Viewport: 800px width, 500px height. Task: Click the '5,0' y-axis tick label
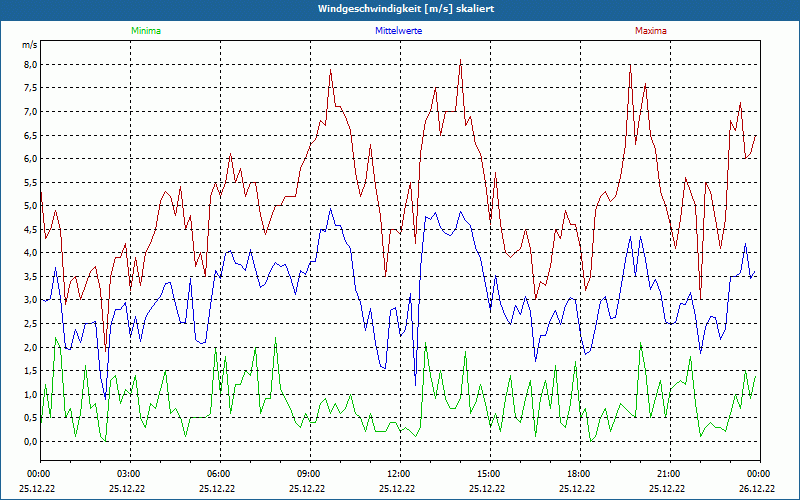click(x=31, y=206)
